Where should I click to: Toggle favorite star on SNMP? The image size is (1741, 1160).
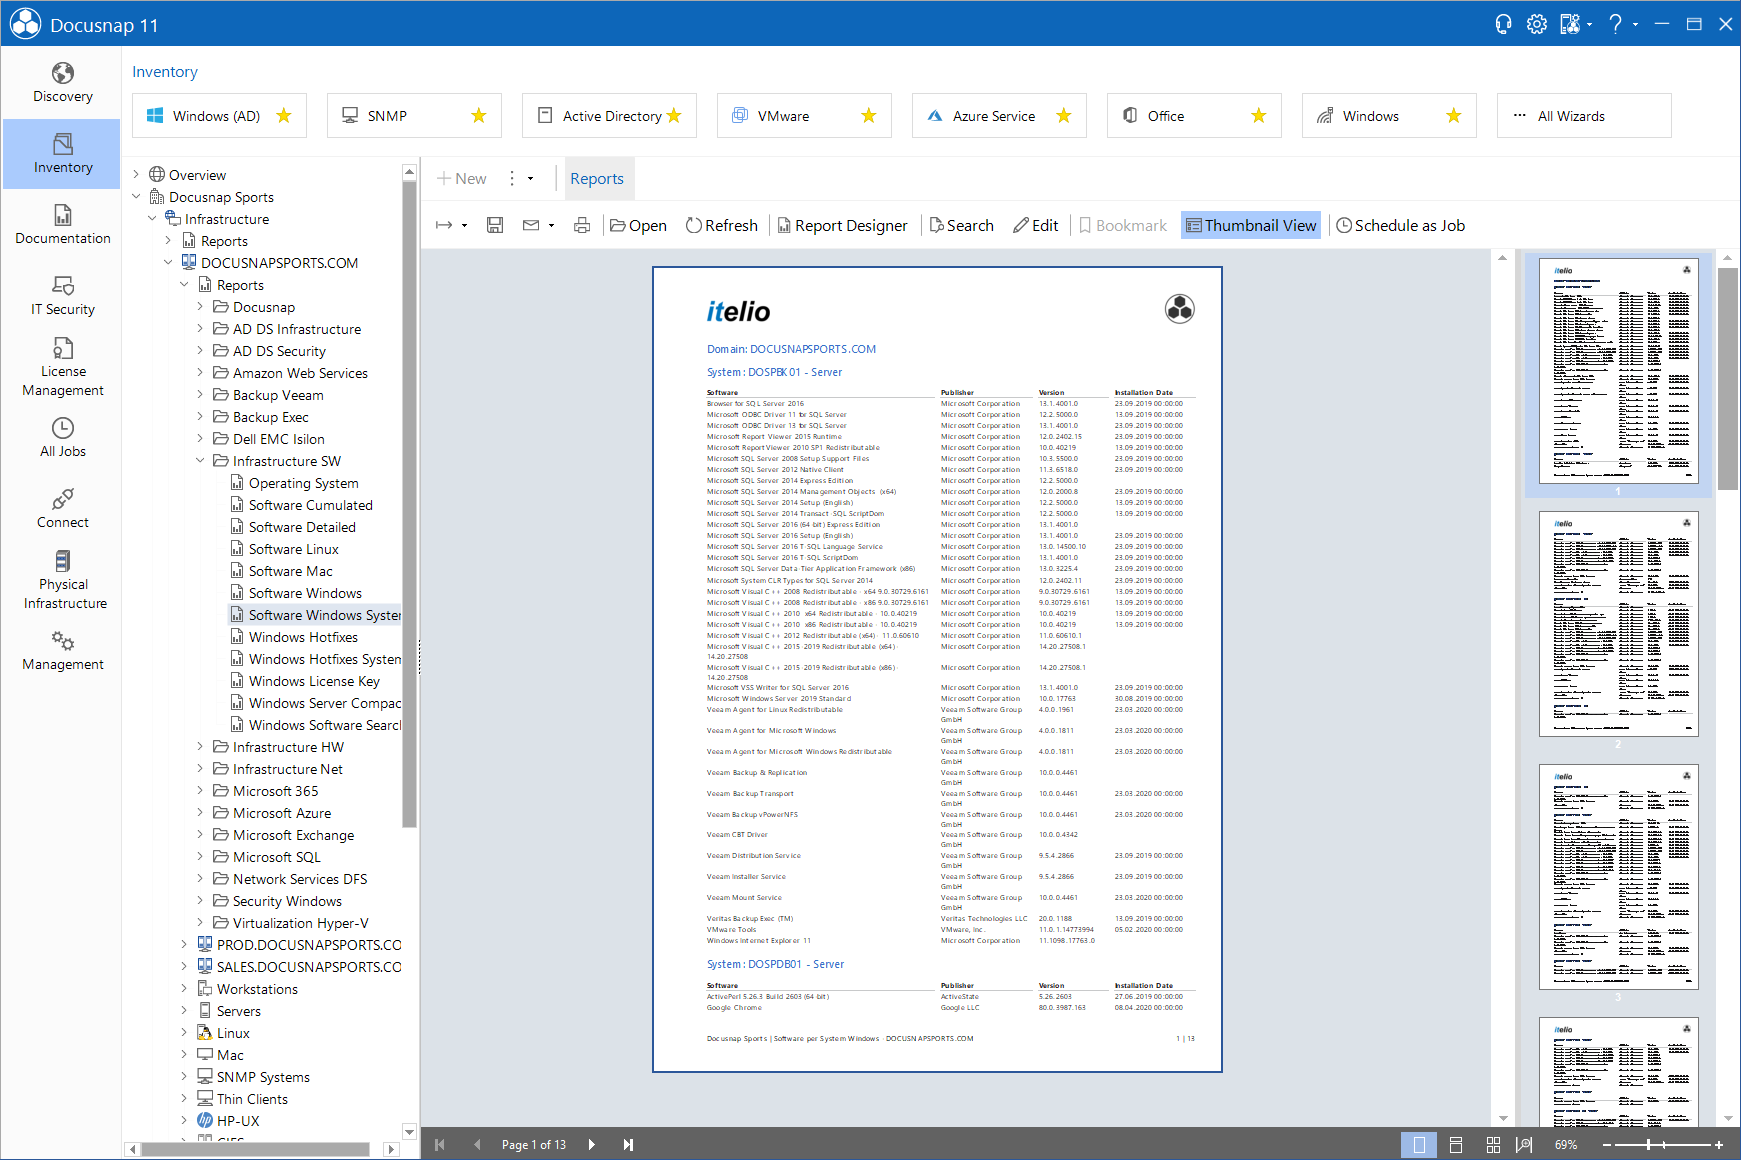[479, 116]
